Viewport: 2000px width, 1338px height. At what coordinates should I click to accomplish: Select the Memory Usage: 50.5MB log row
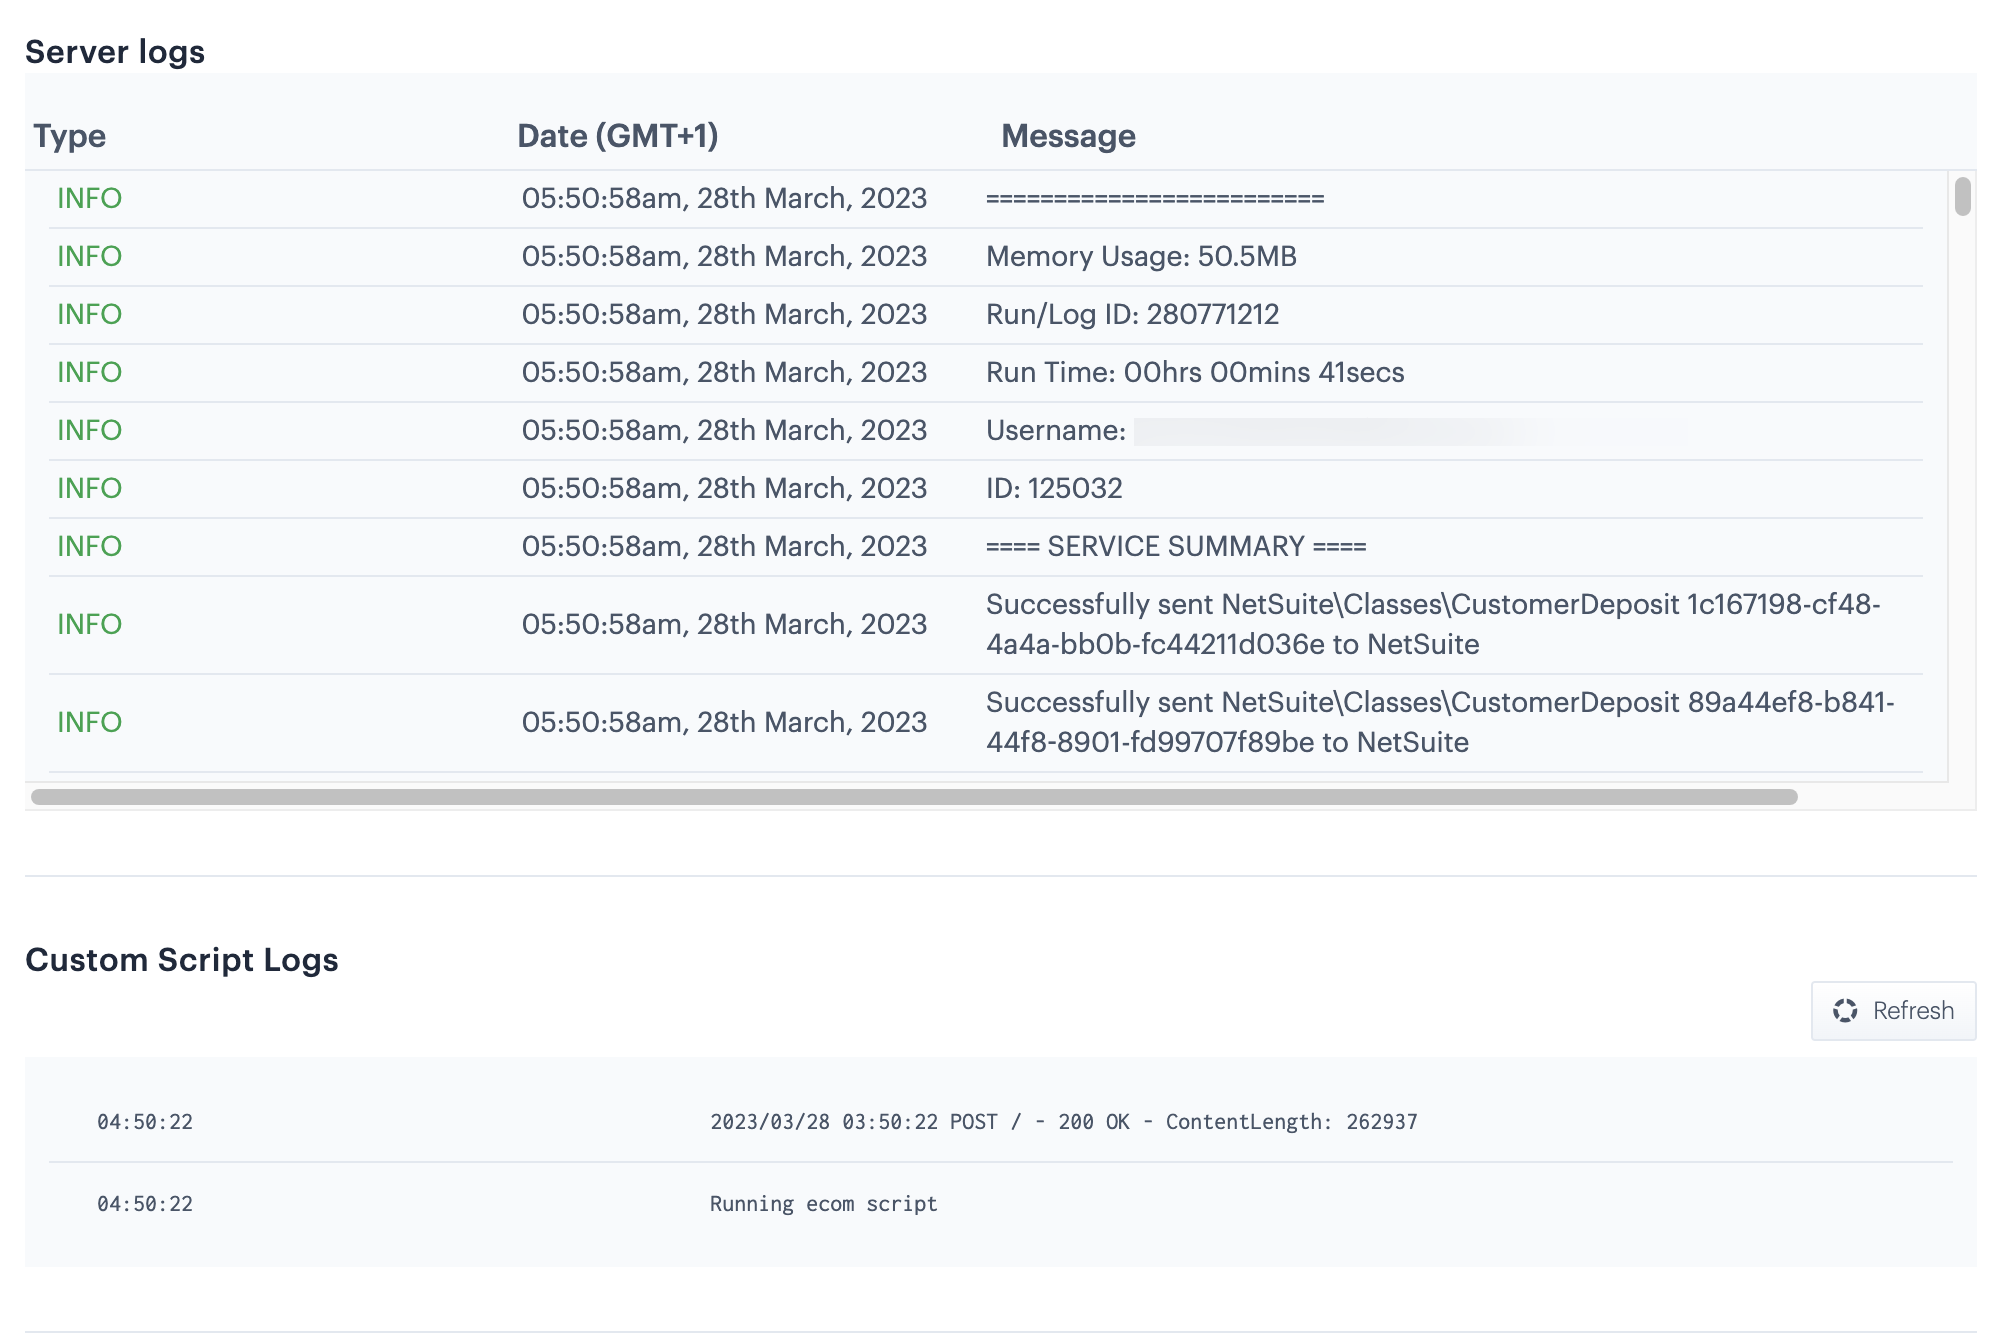coord(1140,257)
